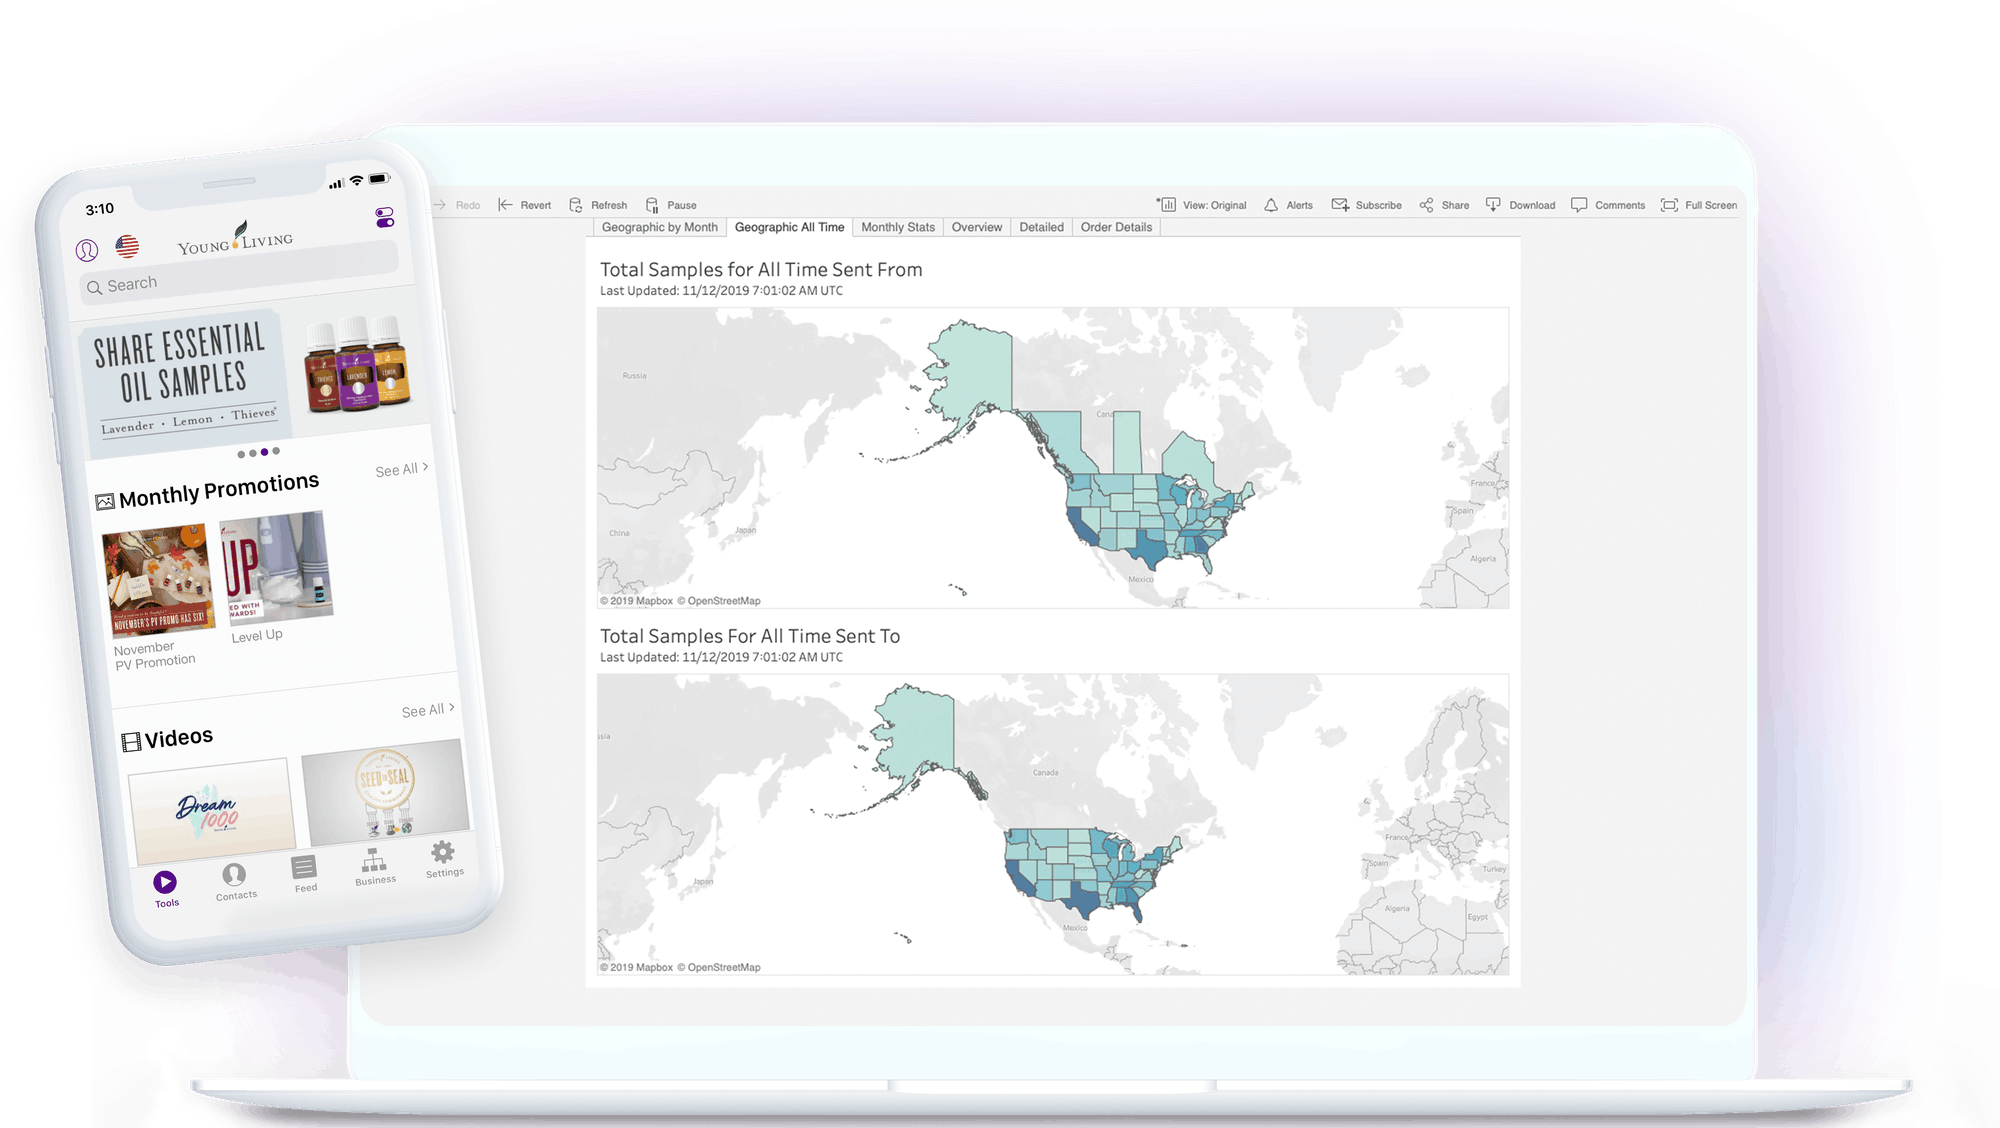This screenshot has width=2000, height=1128.
Task: Open the Monthly Stats tab
Action: (898, 227)
